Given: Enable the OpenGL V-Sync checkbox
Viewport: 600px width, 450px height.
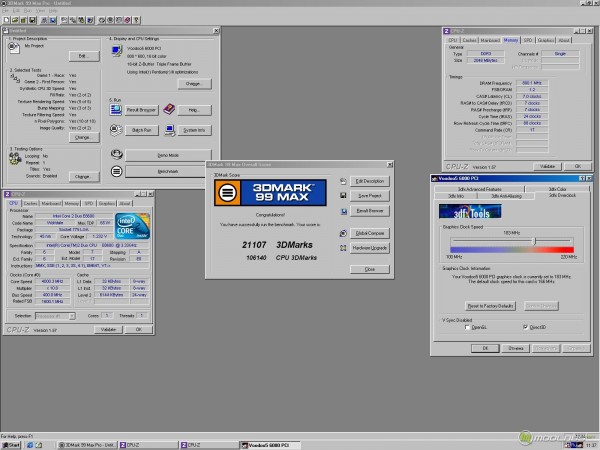Looking at the screenshot, I should click(467, 327).
